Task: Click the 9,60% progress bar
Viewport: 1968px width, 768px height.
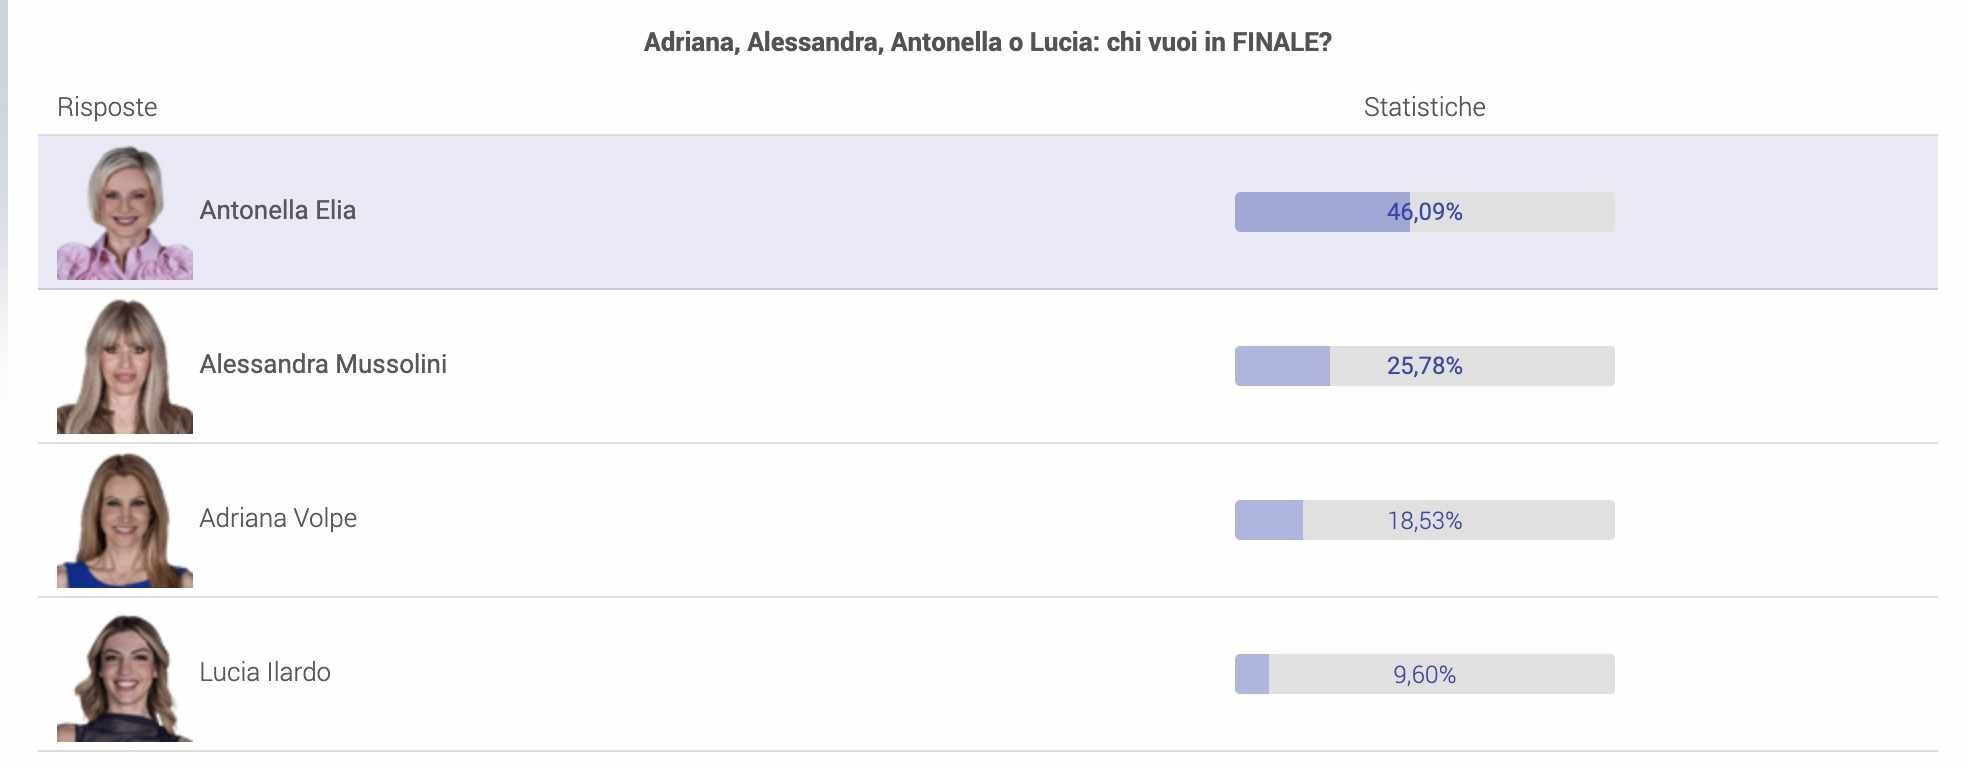Action: click(x=1424, y=674)
